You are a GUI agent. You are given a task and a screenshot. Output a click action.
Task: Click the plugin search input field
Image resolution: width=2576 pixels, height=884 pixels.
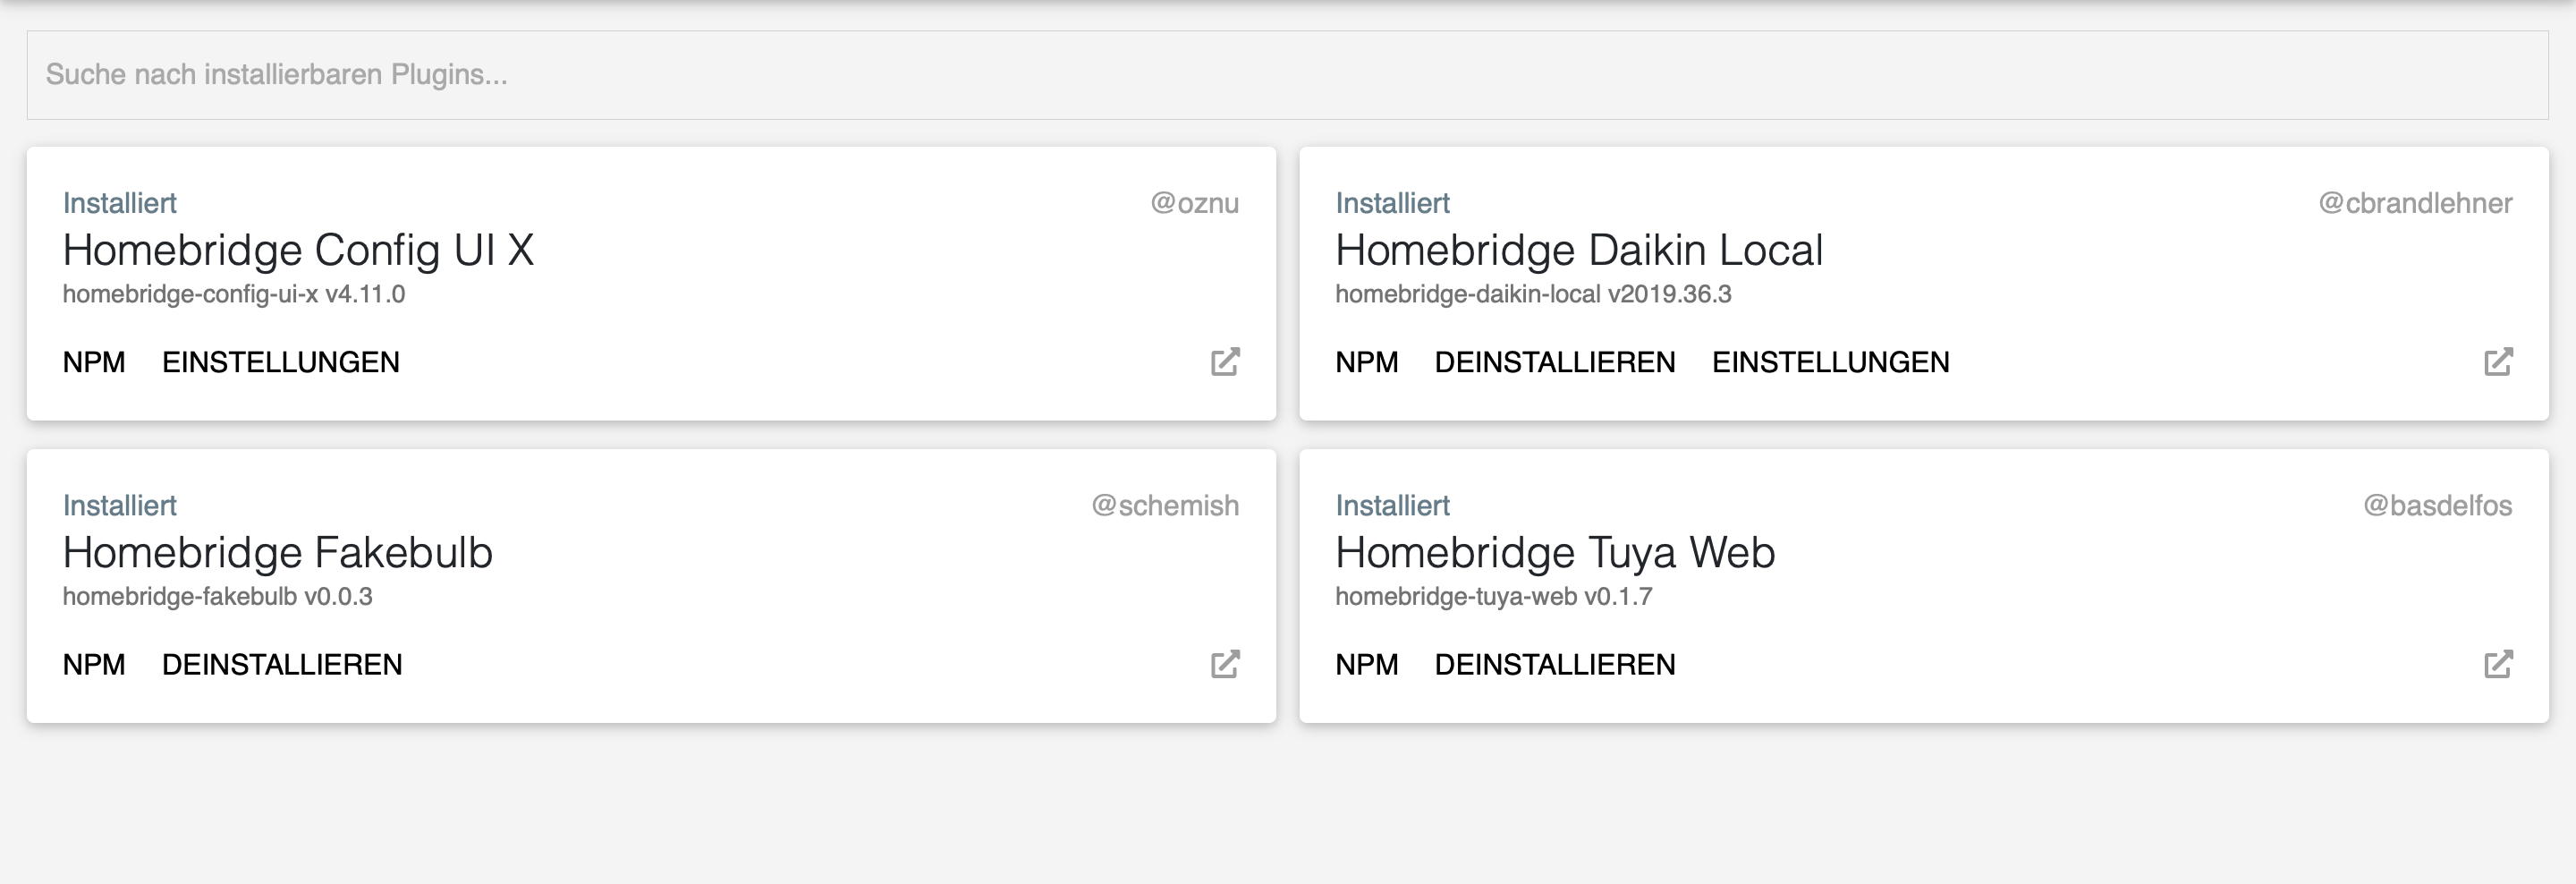coord(1287,75)
